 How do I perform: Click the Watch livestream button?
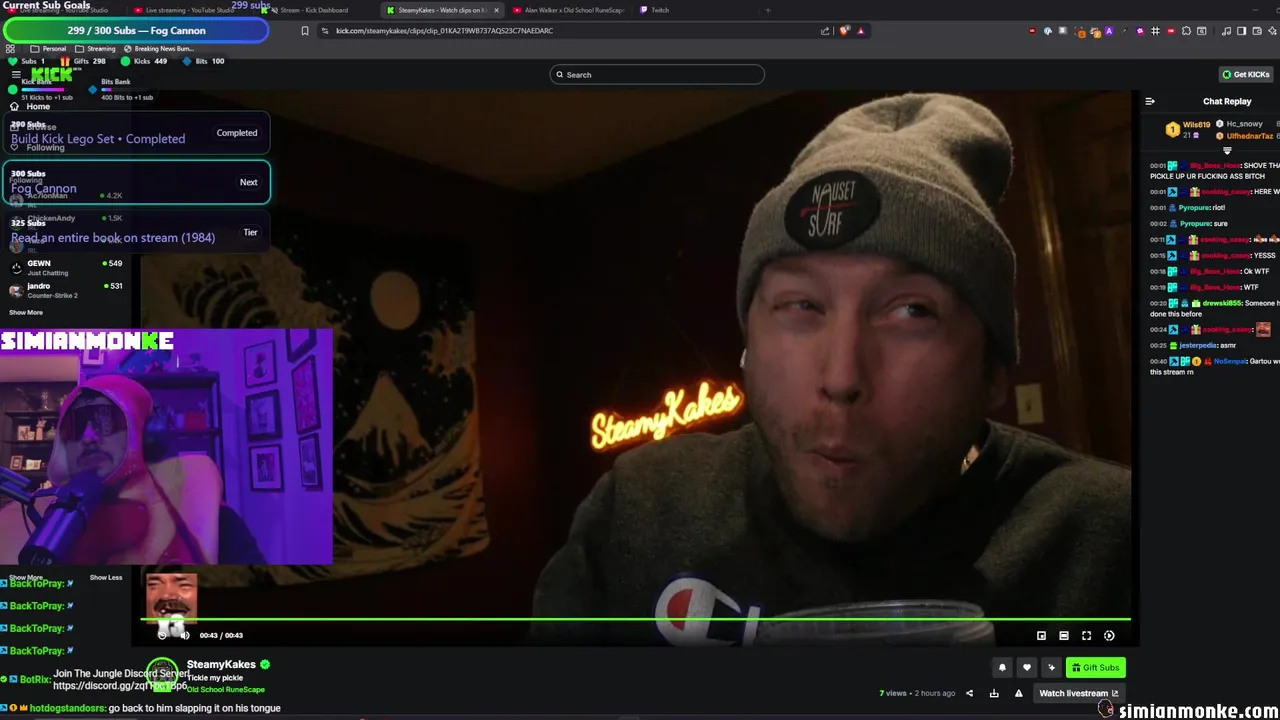coord(1078,693)
